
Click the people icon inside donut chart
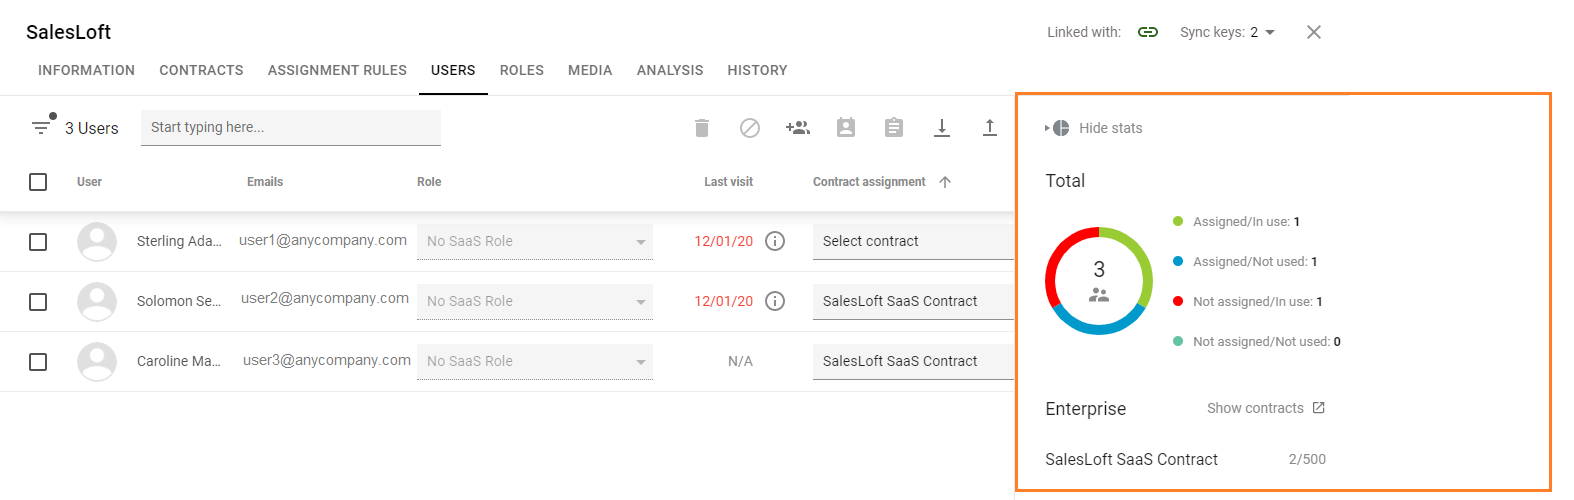pyautogui.click(x=1099, y=295)
